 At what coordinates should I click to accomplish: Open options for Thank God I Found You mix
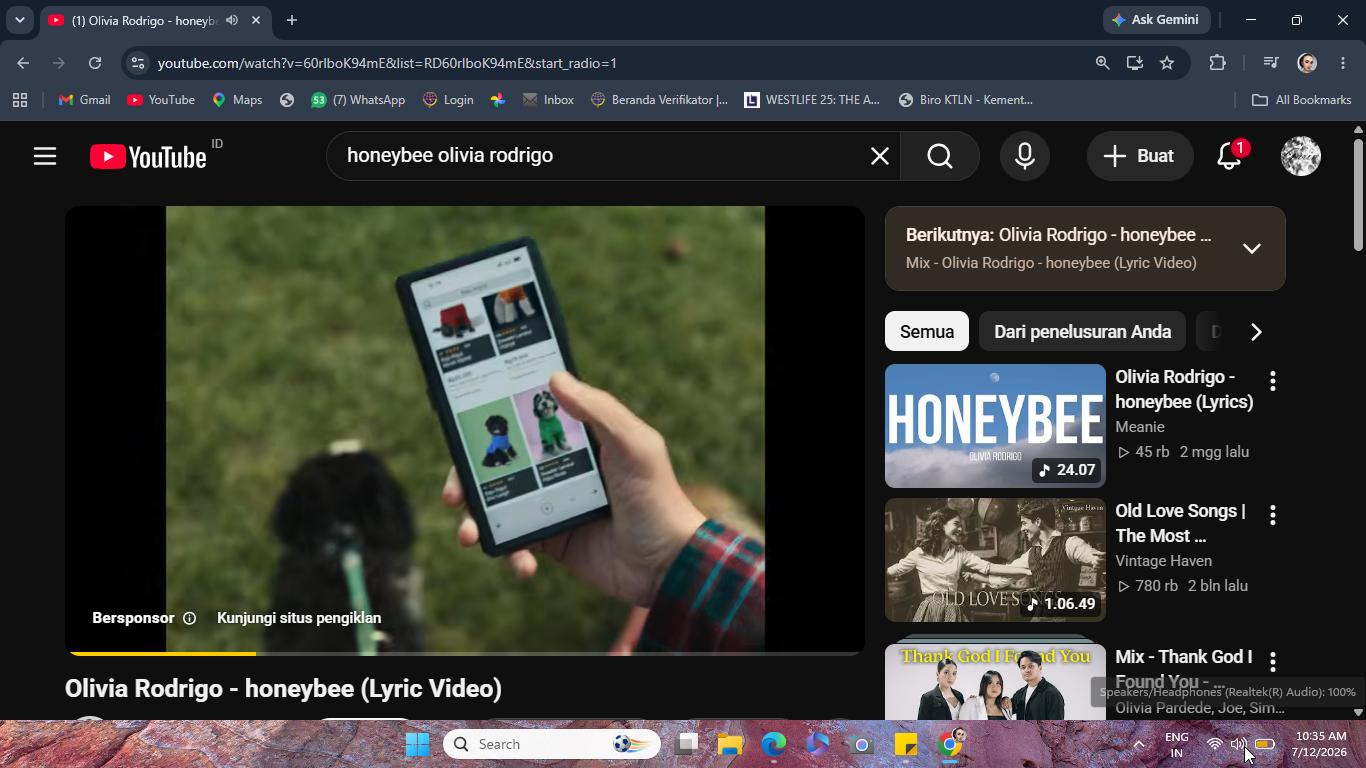(1273, 661)
